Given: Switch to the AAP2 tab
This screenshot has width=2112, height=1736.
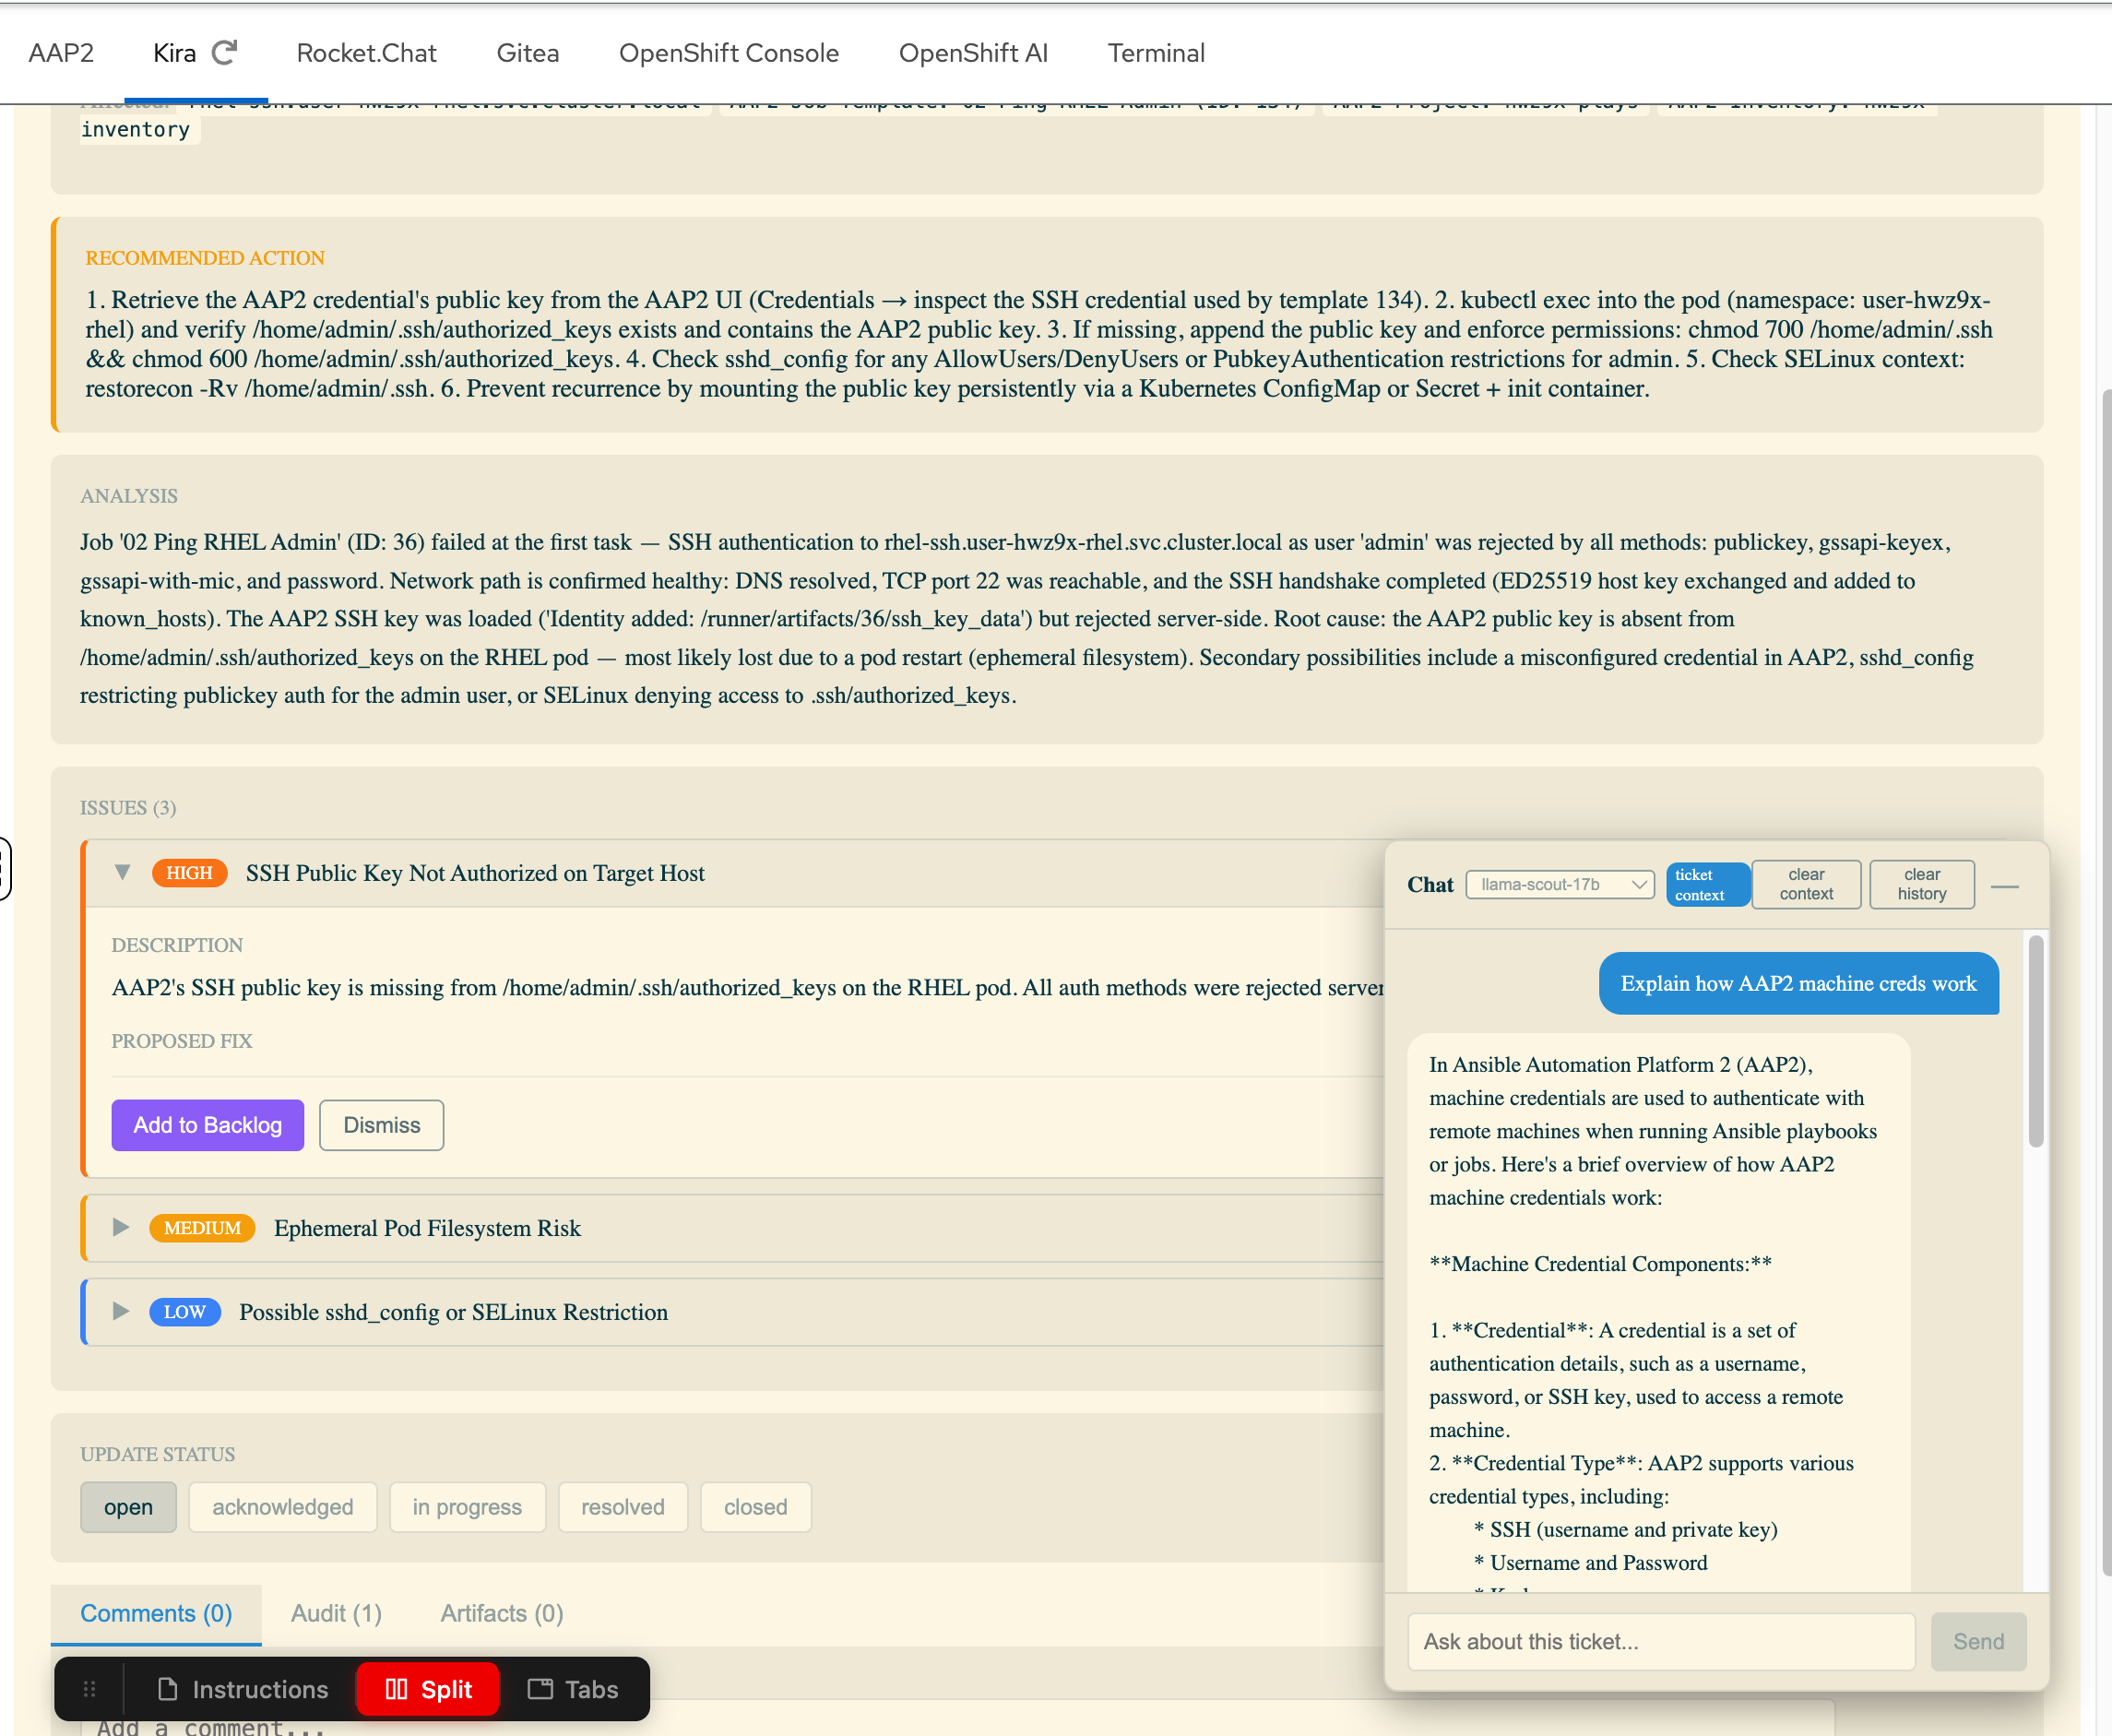Looking at the screenshot, I should point(61,53).
